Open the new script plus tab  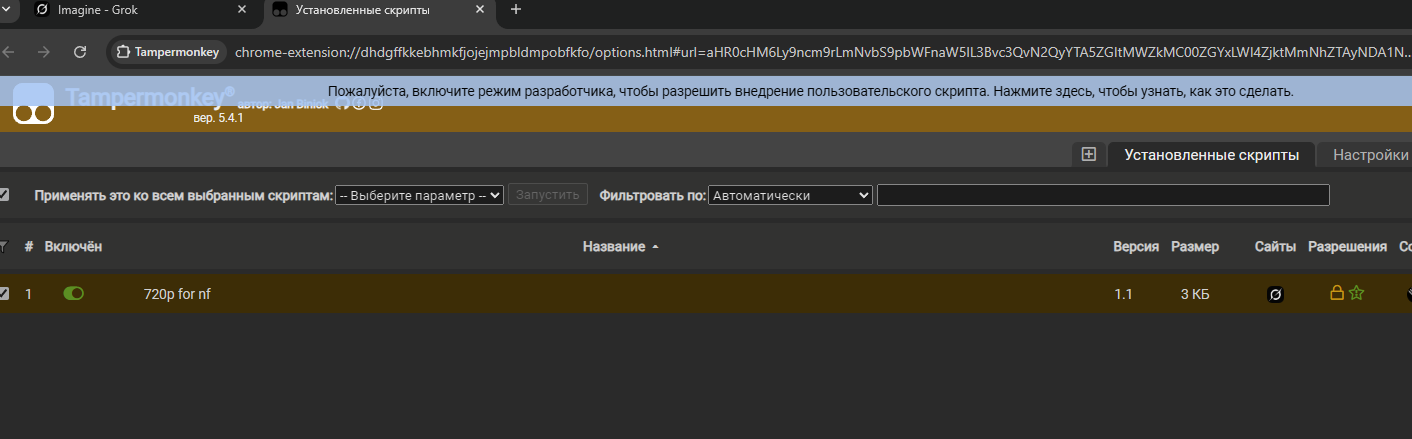[x=1089, y=155]
